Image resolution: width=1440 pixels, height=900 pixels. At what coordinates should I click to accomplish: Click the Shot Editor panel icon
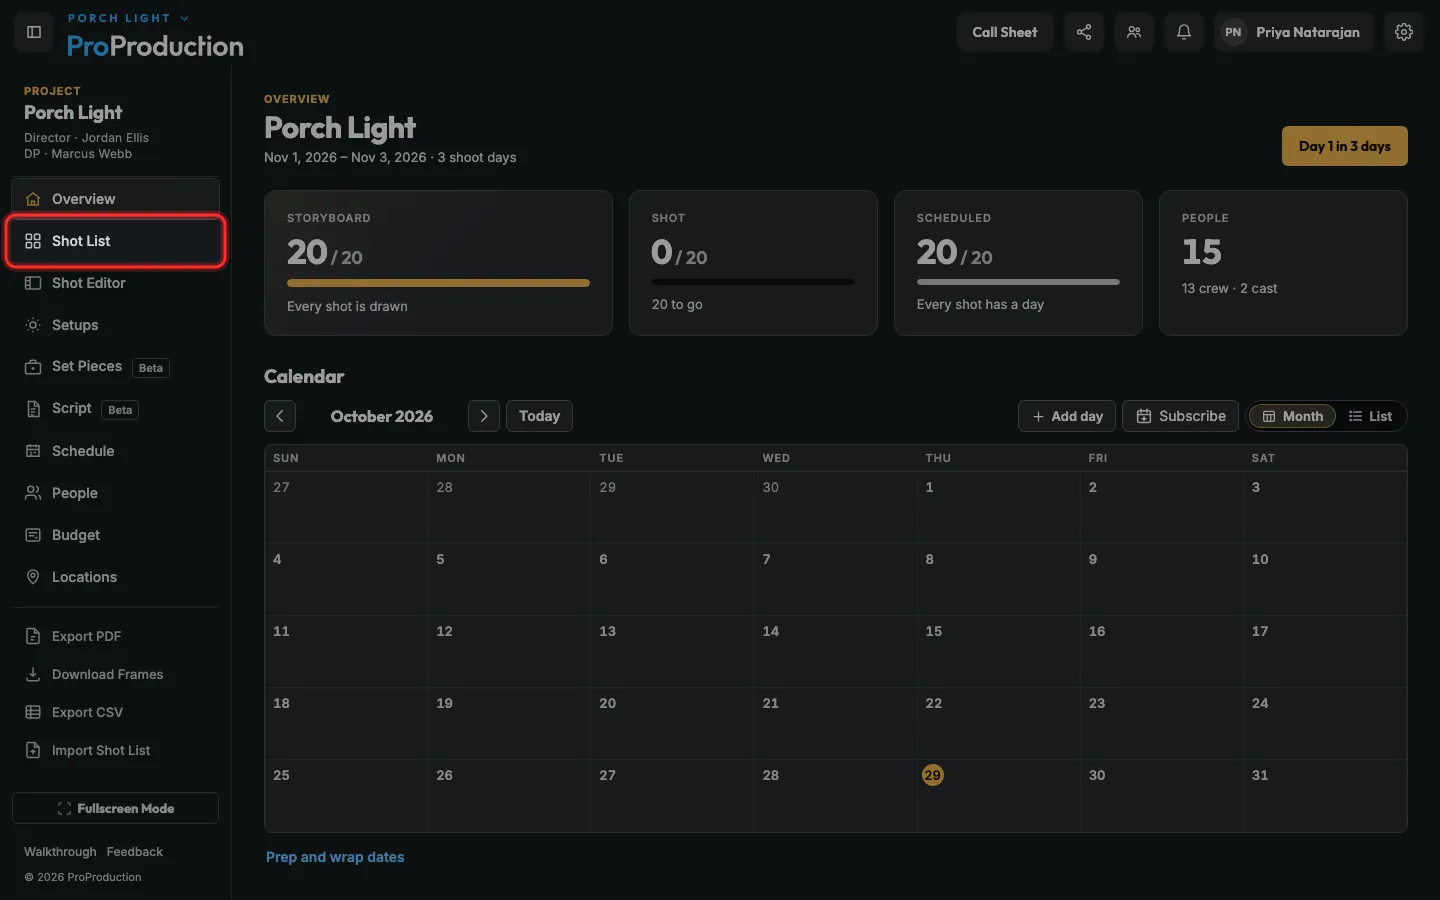pyautogui.click(x=33, y=283)
